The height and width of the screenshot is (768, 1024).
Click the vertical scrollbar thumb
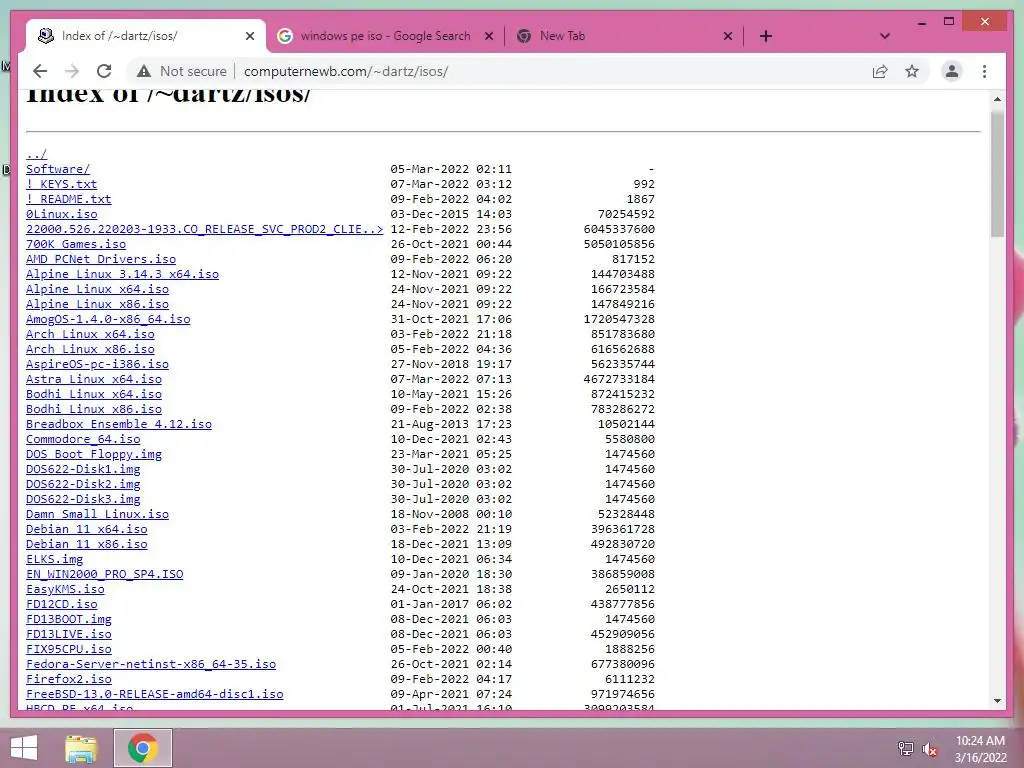coord(997,173)
